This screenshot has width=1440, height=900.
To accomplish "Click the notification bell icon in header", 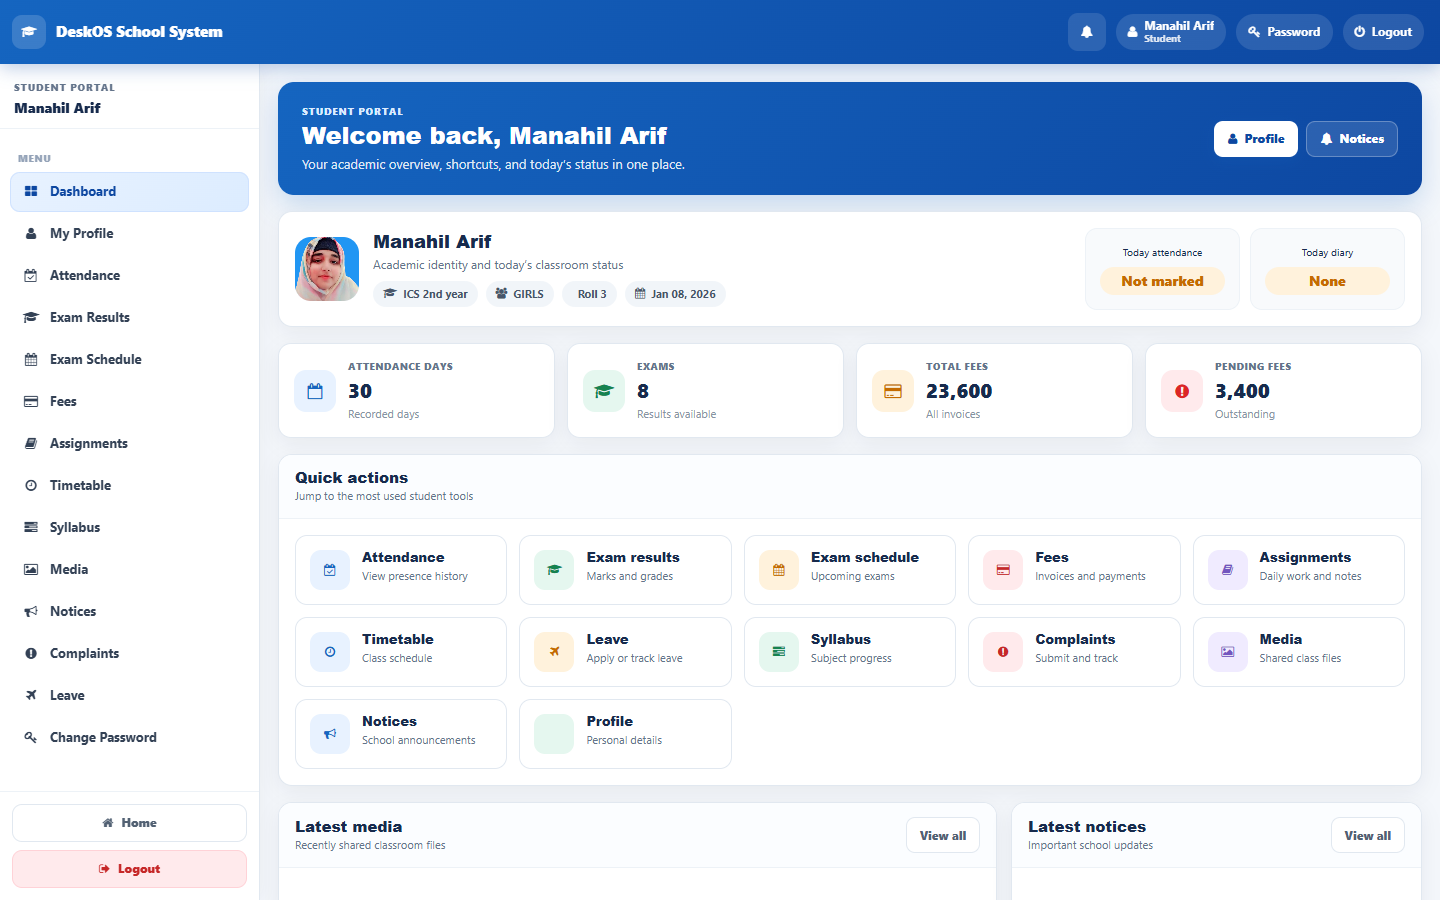I will [1087, 32].
